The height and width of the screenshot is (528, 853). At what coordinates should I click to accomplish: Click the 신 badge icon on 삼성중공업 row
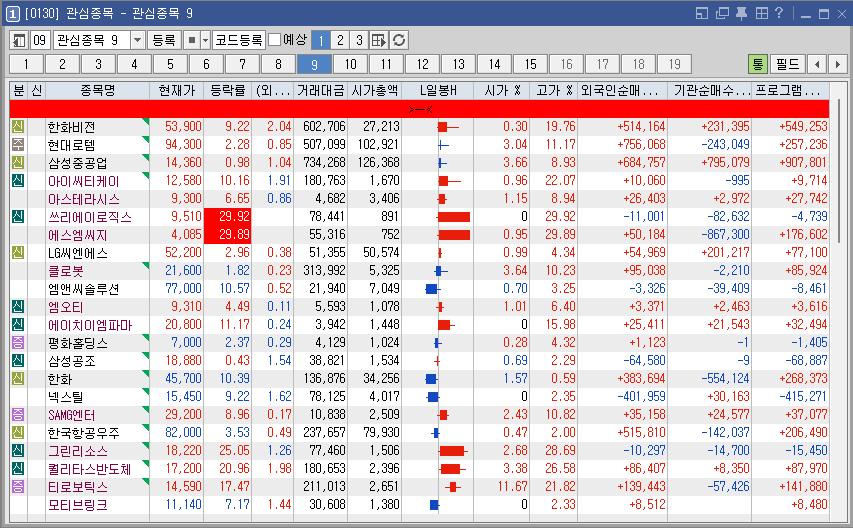coord(18,163)
